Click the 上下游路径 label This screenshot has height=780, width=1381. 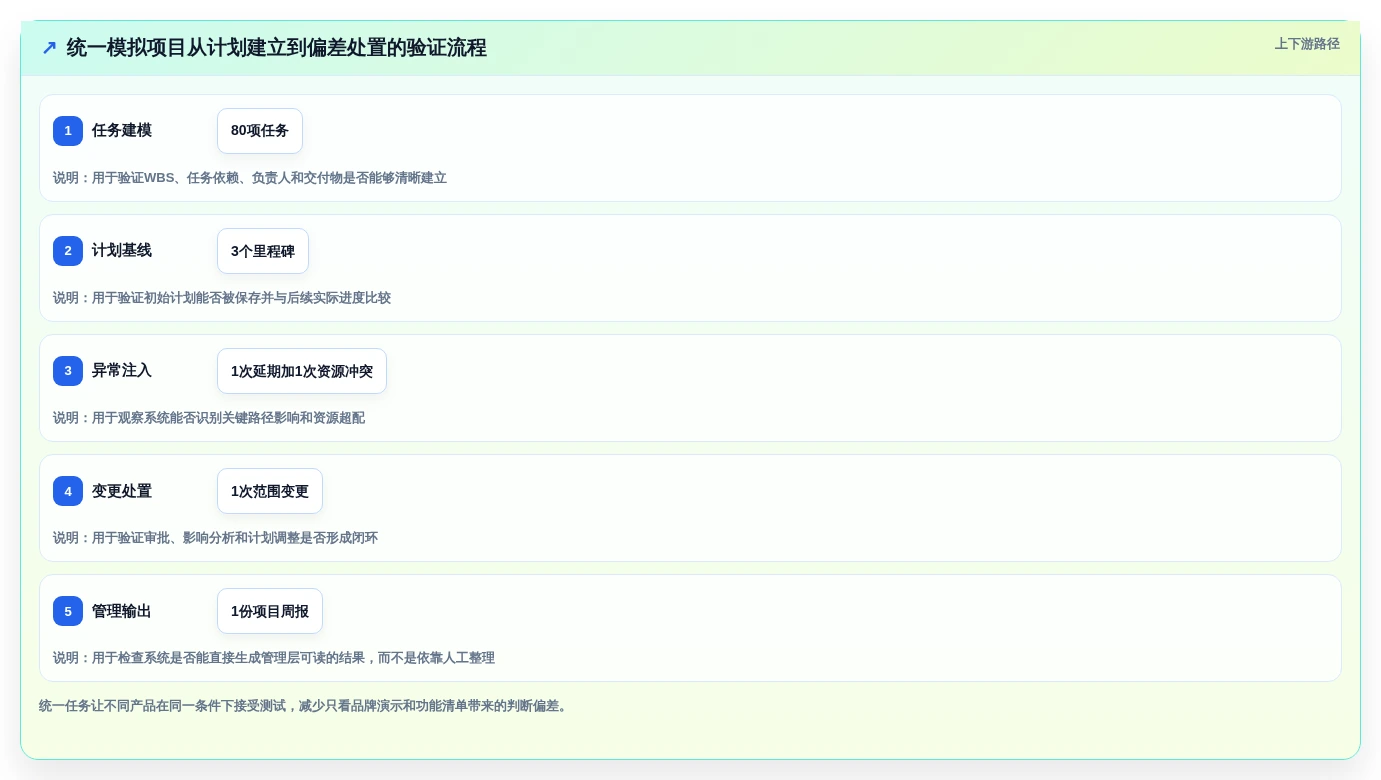1307,44
